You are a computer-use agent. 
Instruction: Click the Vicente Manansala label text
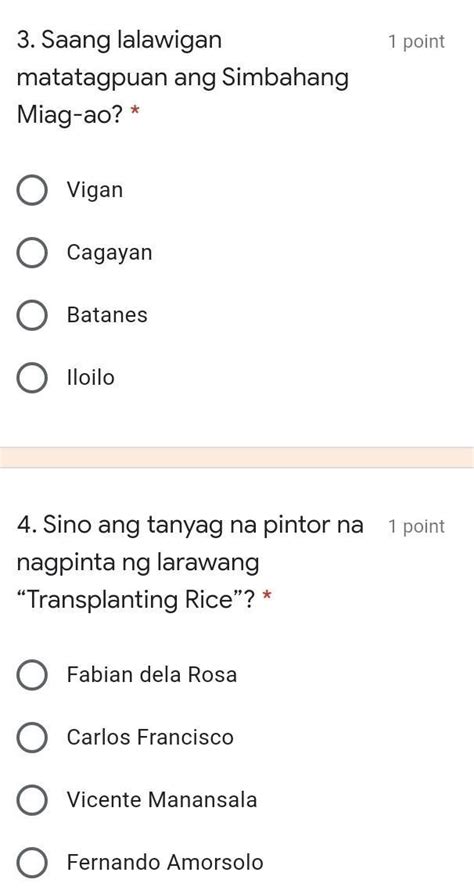(x=162, y=800)
